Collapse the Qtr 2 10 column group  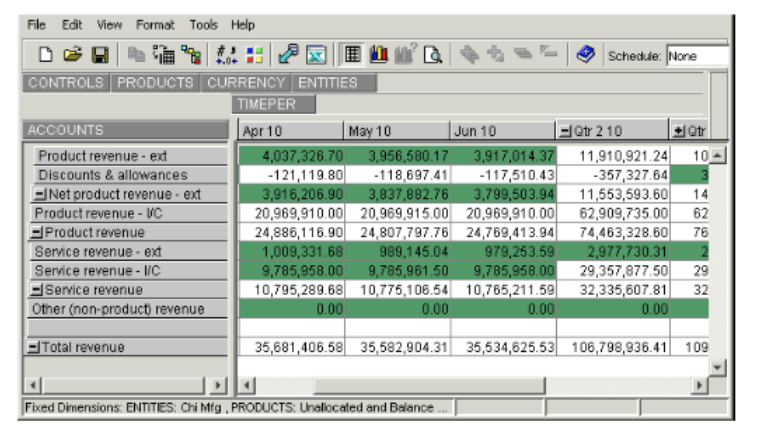pyautogui.click(x=564, y=131)
